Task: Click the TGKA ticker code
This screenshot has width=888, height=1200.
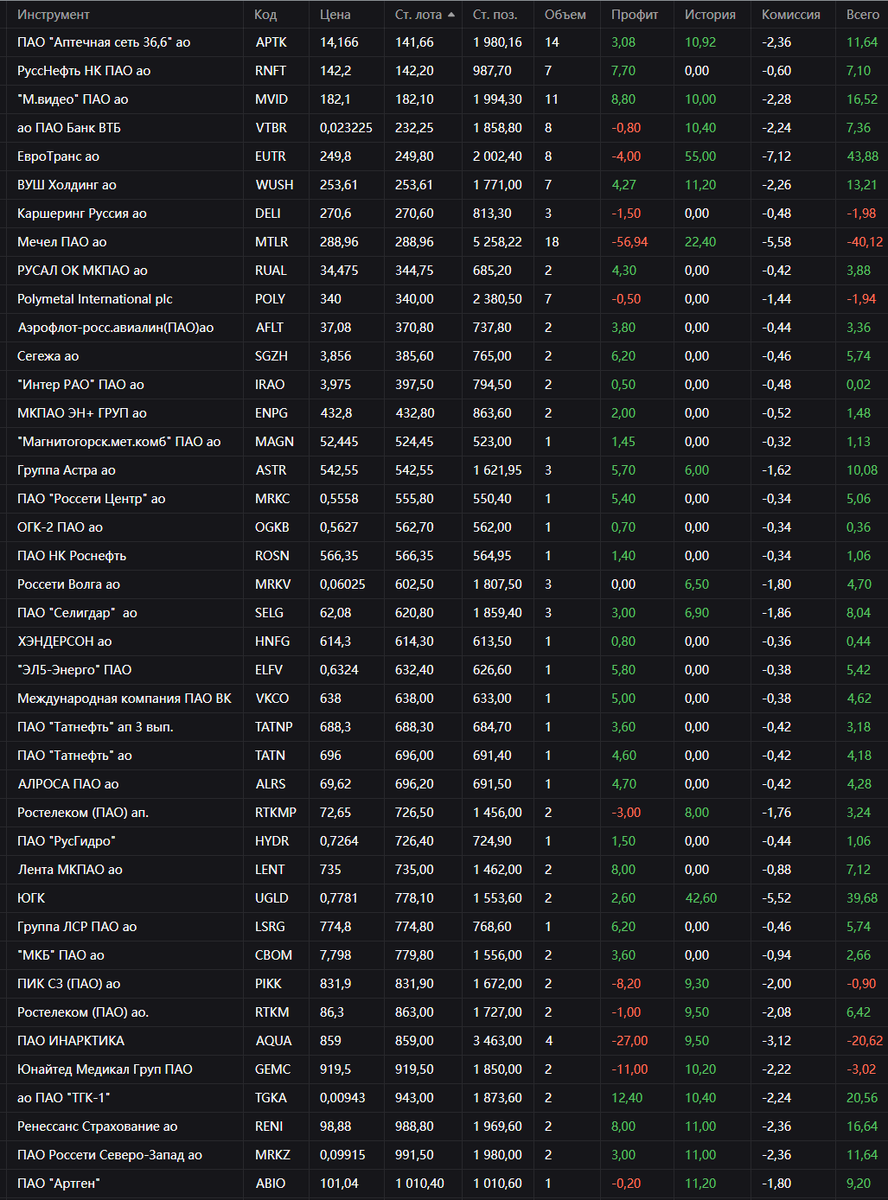Action: 271,1097
